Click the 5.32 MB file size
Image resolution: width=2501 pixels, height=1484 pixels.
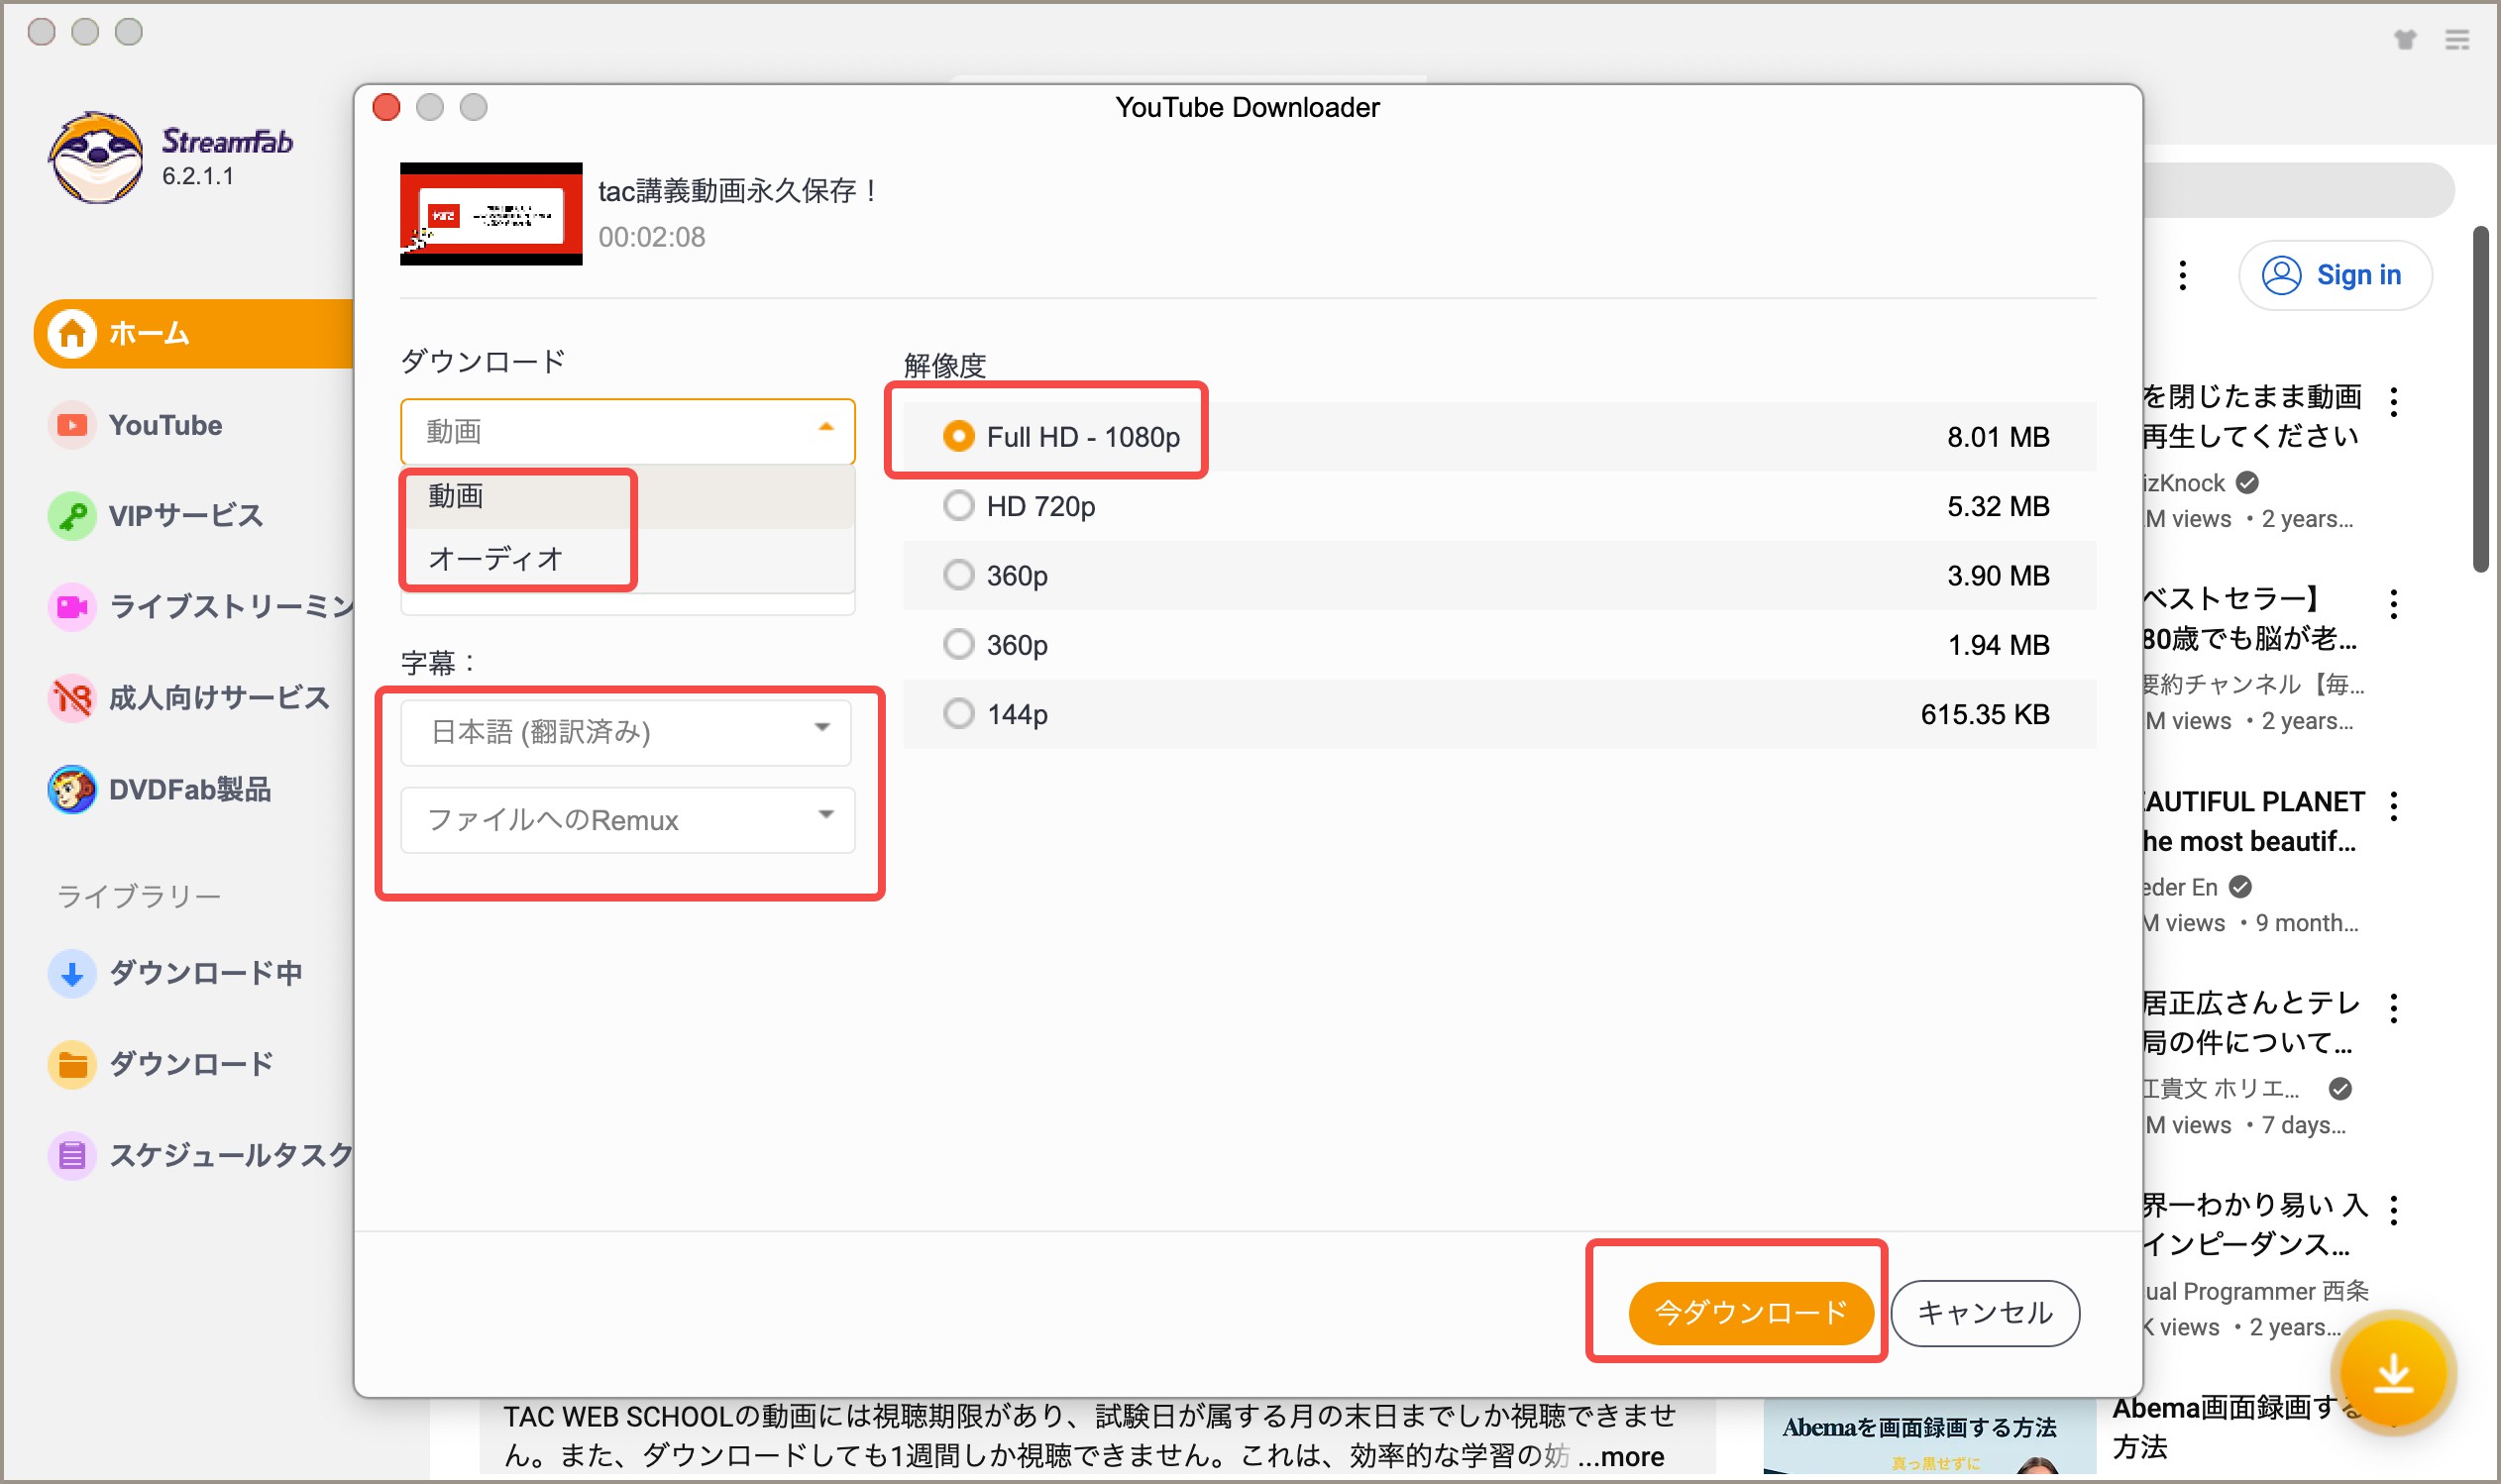(1997, 506)
